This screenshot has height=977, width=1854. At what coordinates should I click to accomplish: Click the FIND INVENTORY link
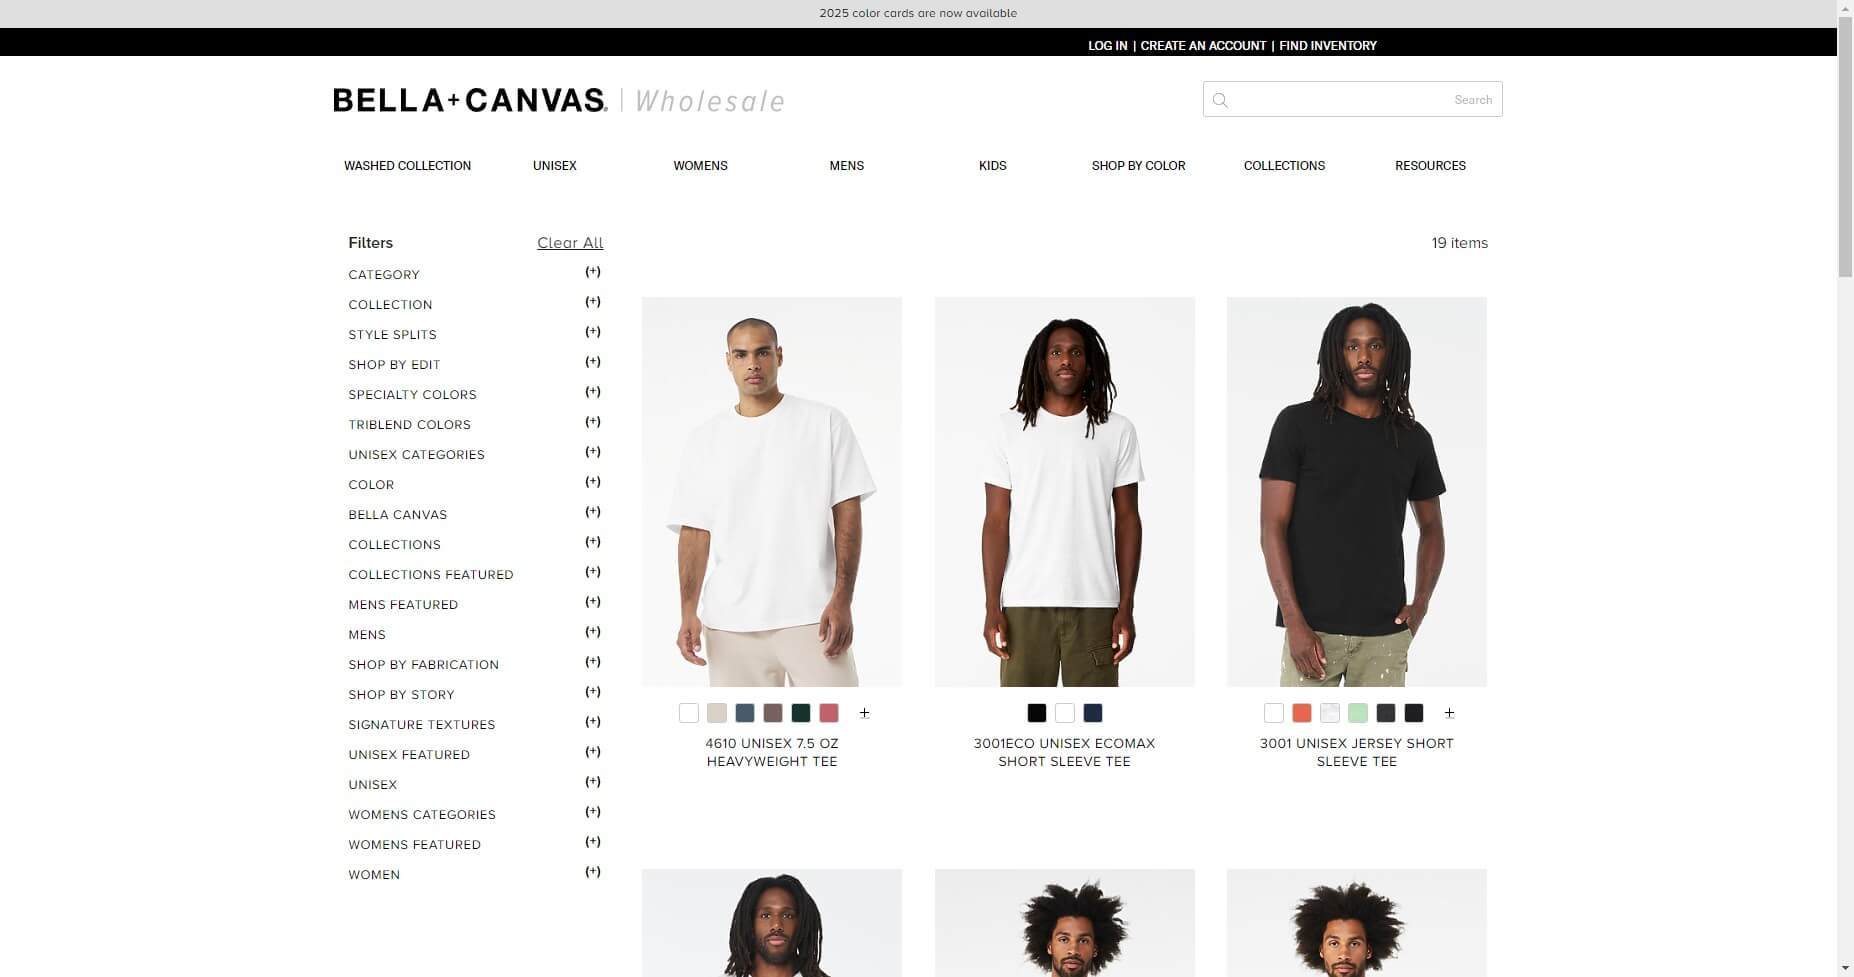1328,46
